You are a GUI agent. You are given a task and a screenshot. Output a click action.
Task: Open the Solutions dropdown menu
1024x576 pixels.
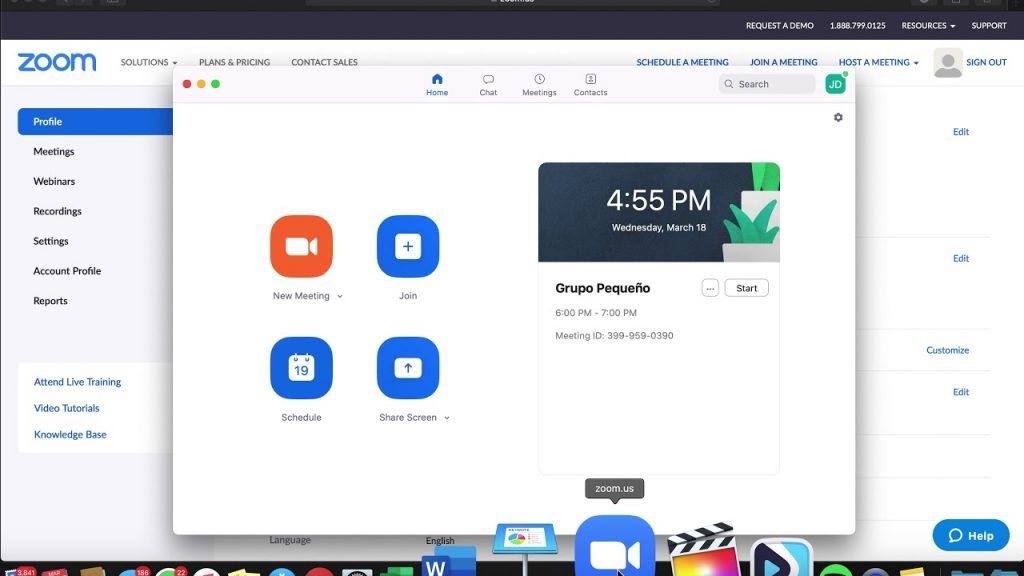tap(149, 62)
